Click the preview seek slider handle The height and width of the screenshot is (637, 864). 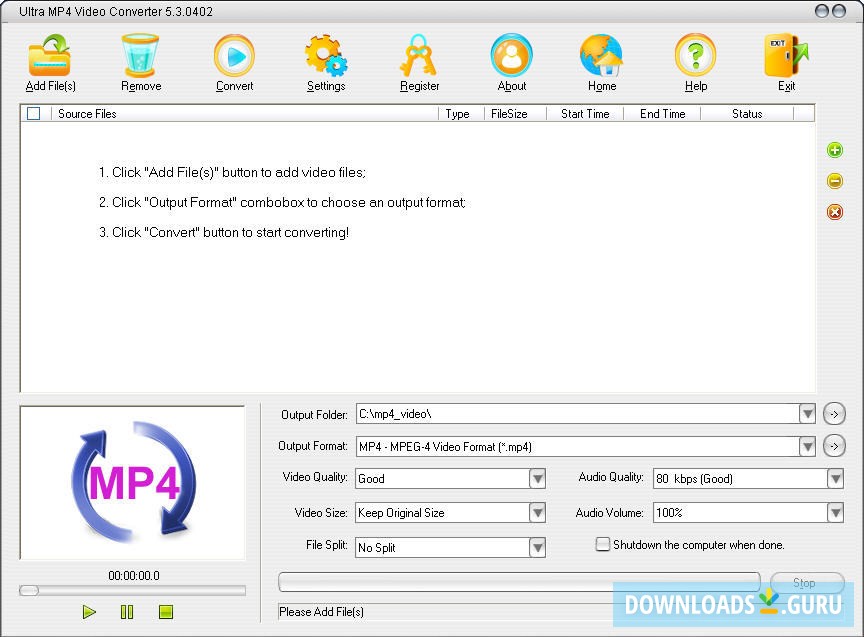pyautogui.click(x=29, y=591)
